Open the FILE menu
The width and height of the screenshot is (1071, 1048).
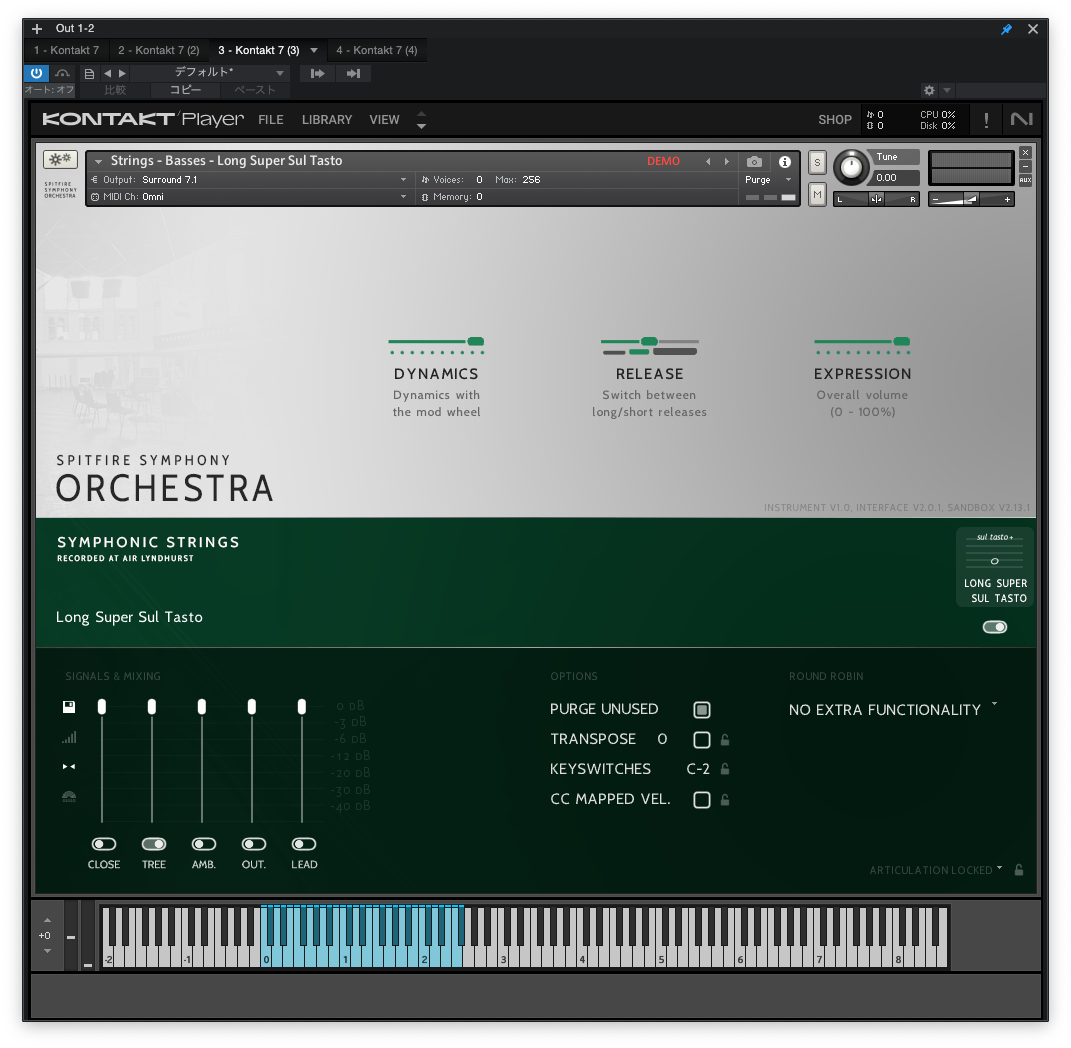point(270,120)
